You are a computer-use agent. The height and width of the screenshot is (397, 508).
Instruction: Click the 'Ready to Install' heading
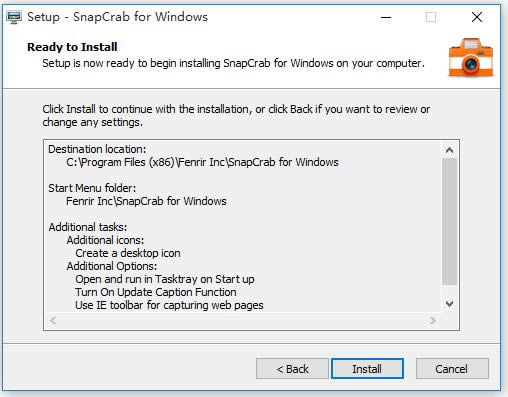click(72, 47)
